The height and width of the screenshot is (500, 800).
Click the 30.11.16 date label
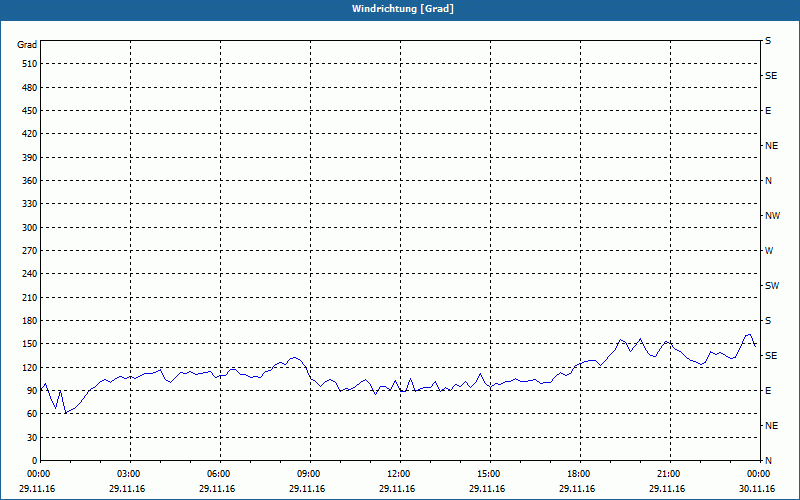[757, 488]
